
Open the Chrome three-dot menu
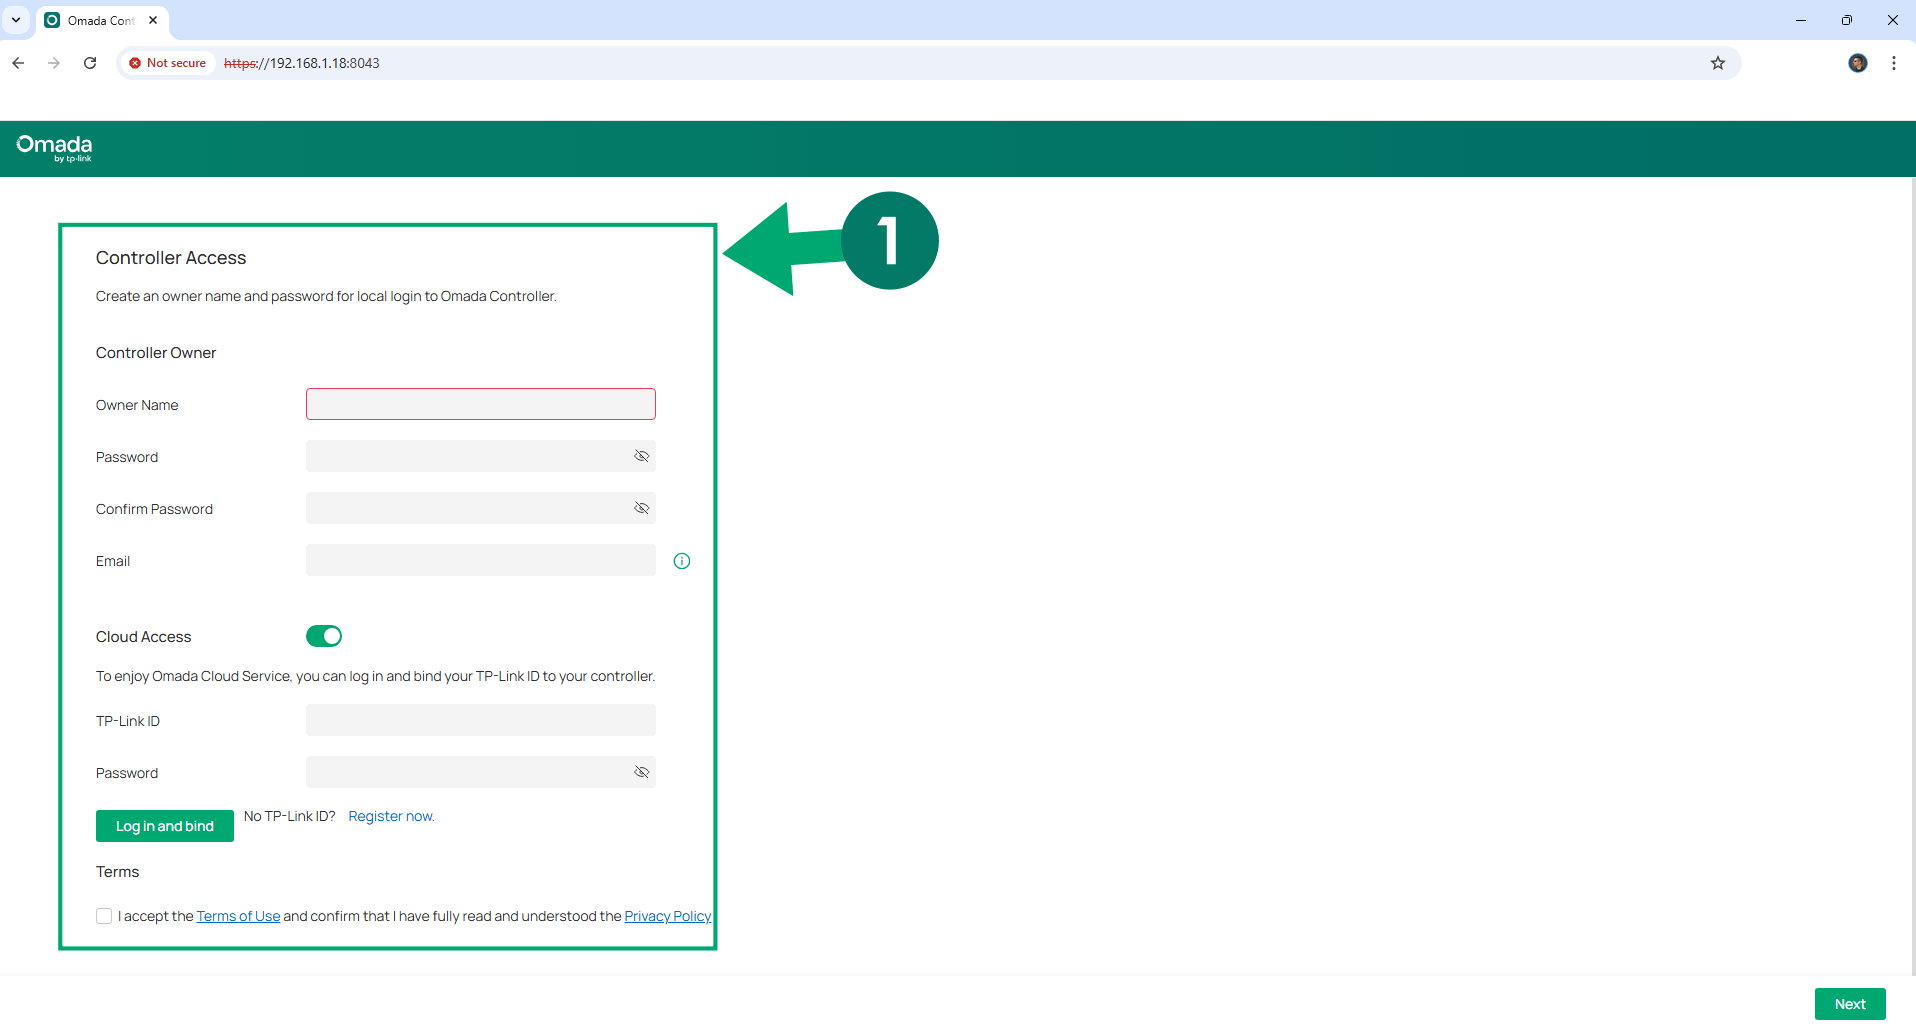(x=1893, y=63)
